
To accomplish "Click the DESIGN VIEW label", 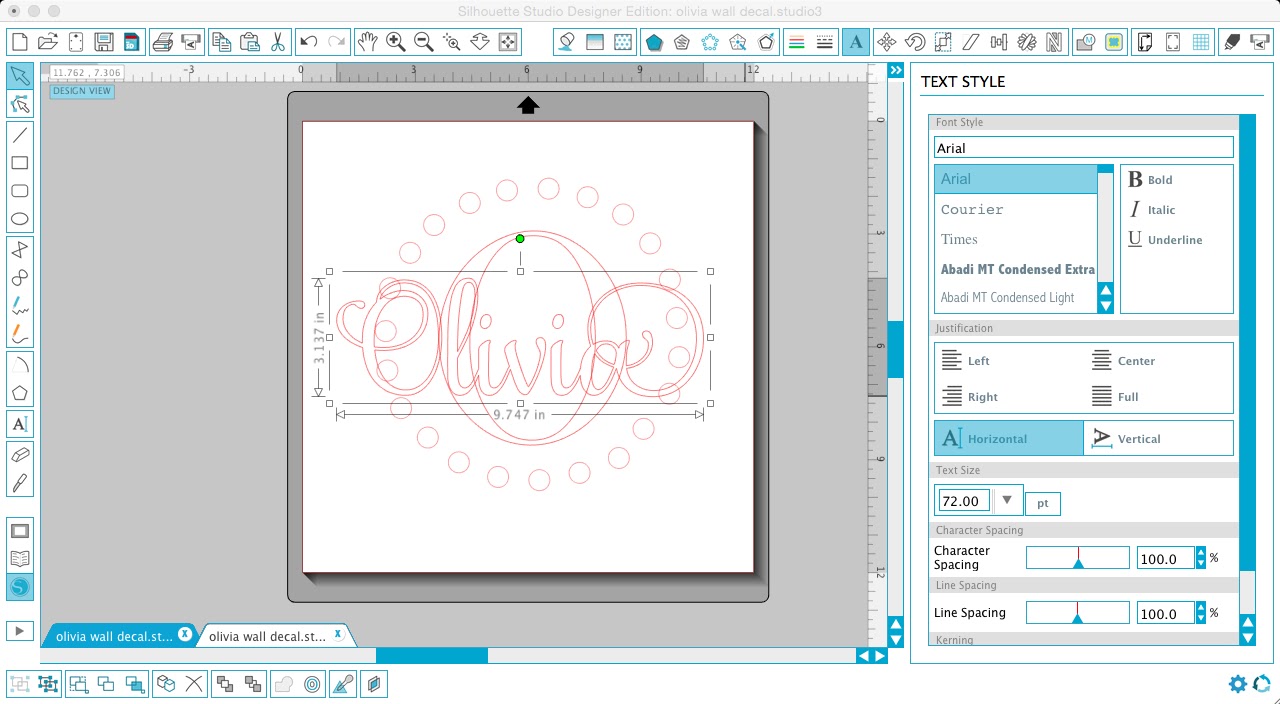I will point(81,91).
